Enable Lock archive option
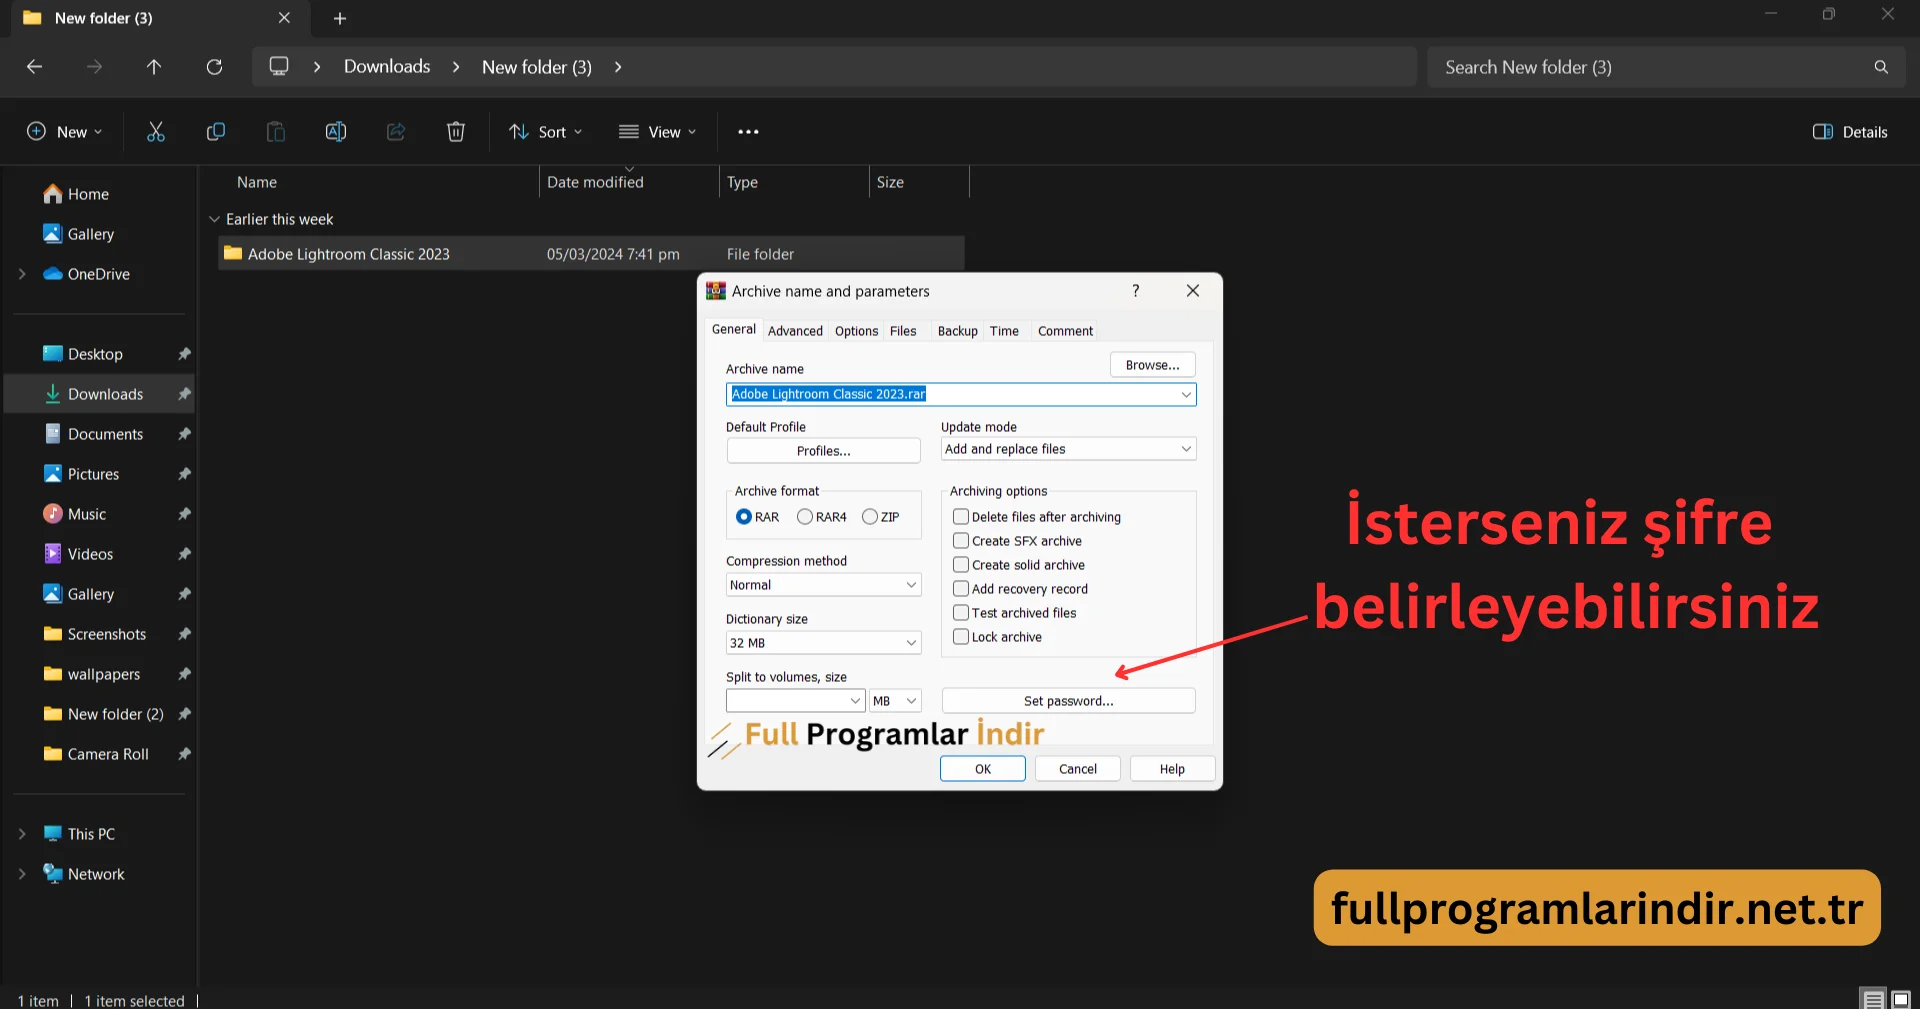 [x=961, y=637]
